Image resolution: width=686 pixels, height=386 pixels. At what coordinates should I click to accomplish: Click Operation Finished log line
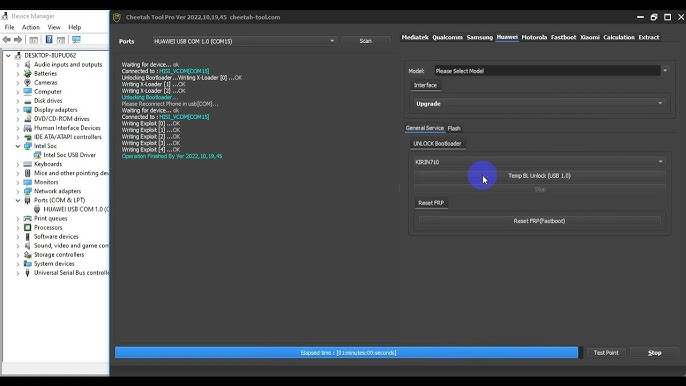[x=172, y=156]
